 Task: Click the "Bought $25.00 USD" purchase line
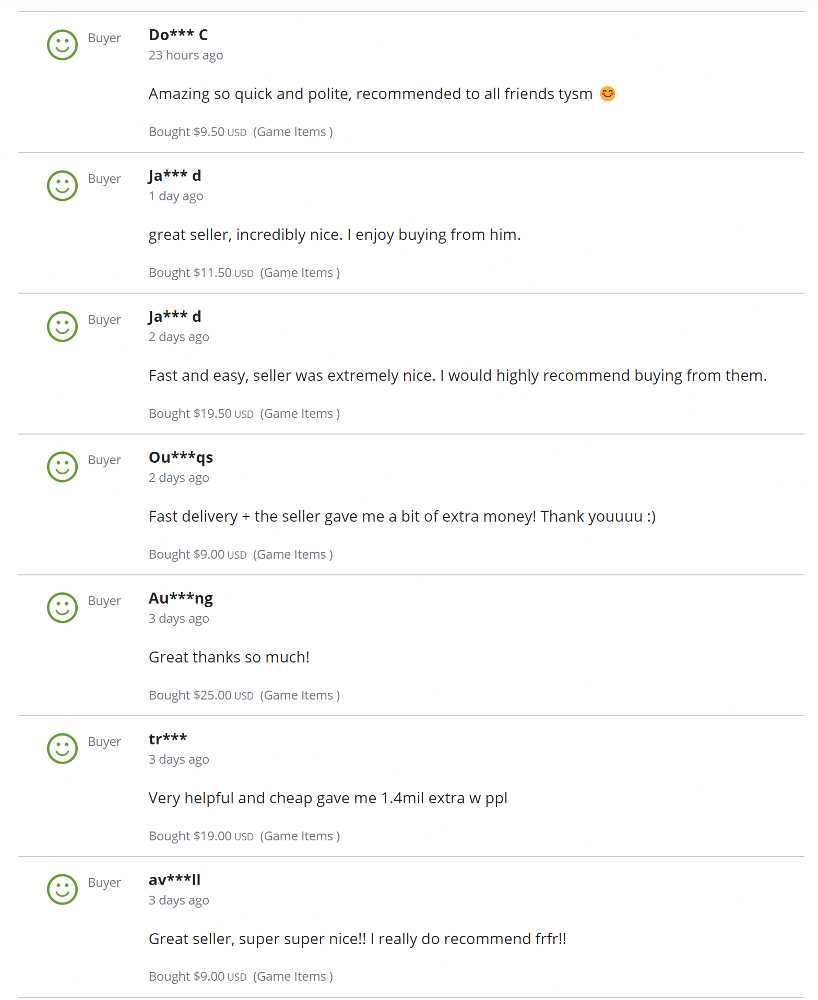[201, 695]
